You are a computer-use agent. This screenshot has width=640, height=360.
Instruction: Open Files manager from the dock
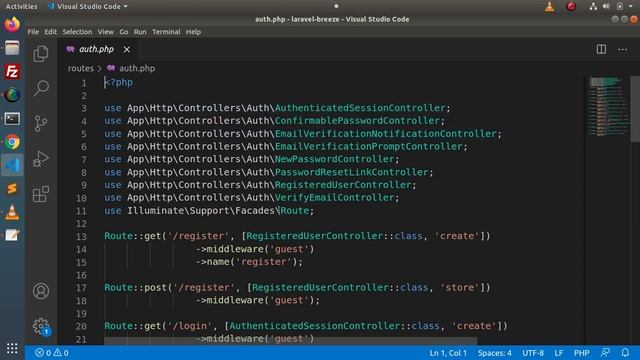click(12, 48)
